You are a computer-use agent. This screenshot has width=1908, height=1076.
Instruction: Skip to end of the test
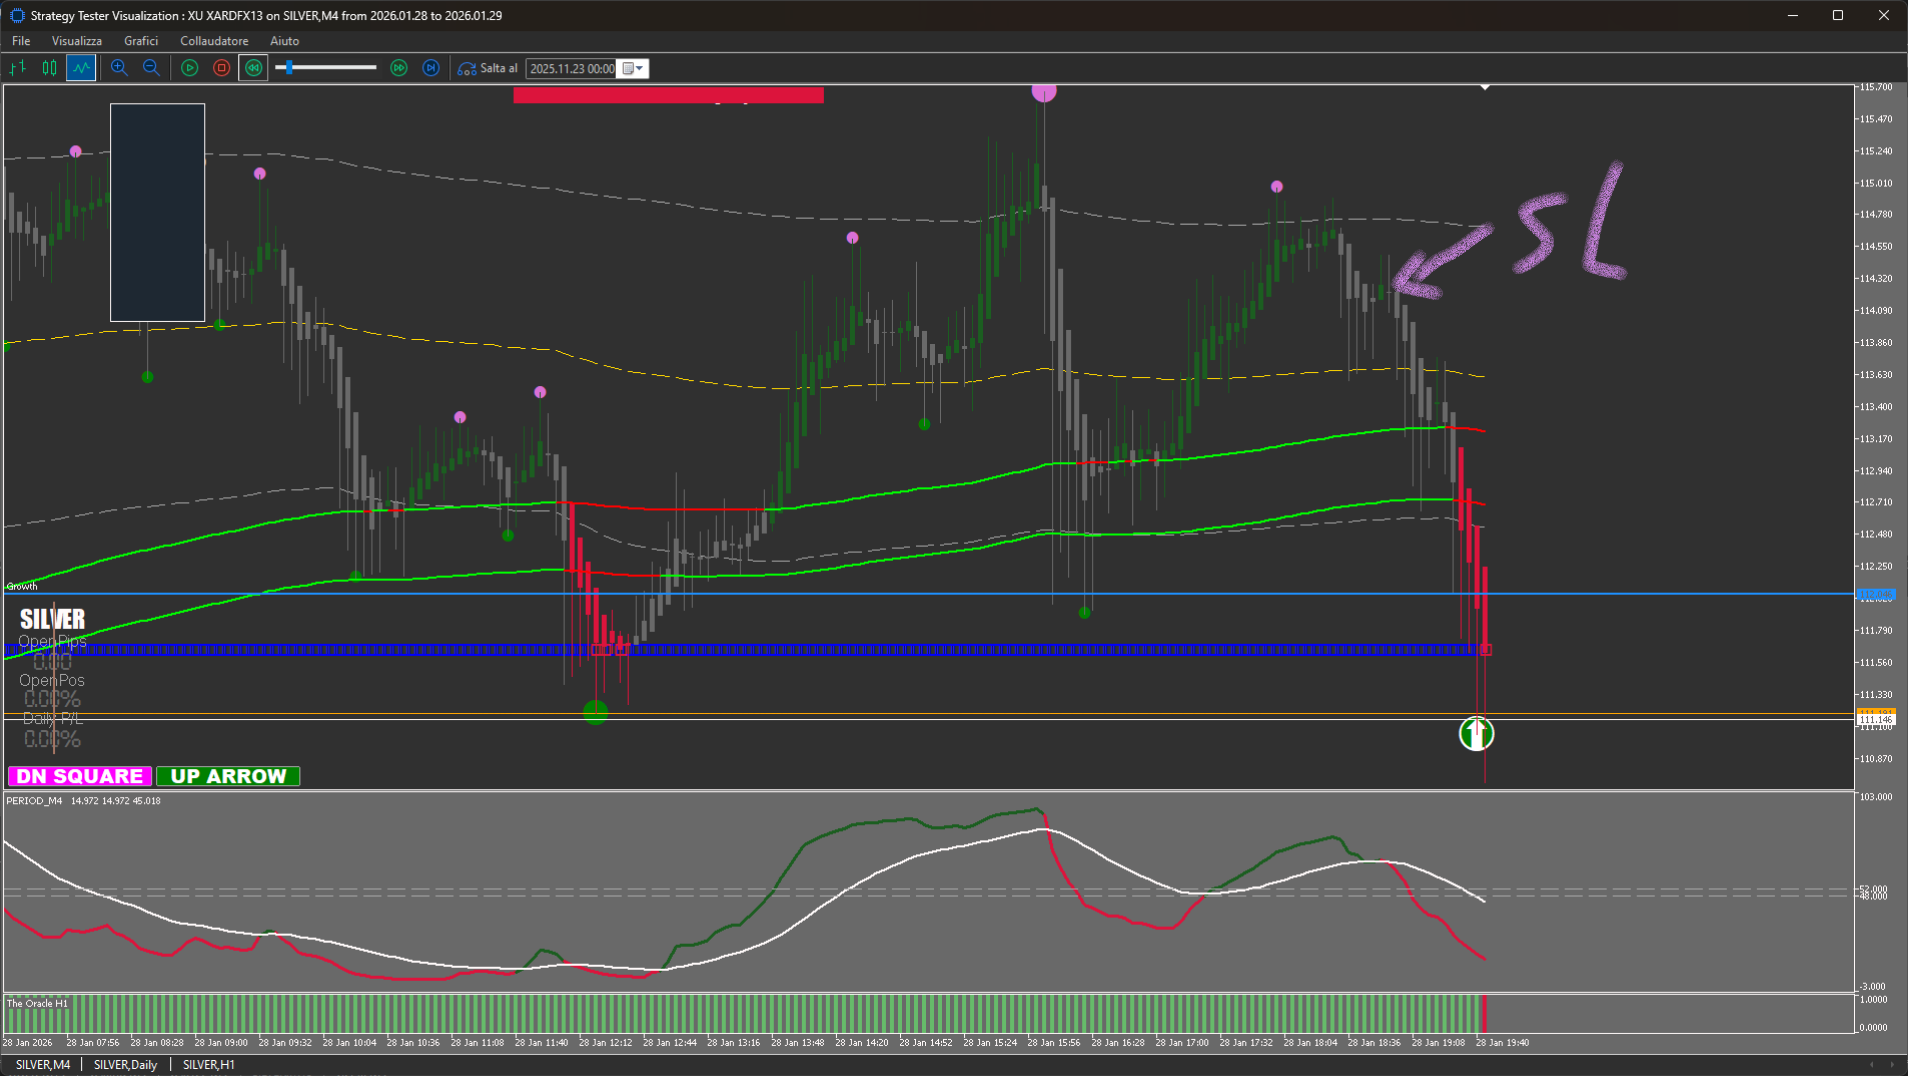(431, 68)
